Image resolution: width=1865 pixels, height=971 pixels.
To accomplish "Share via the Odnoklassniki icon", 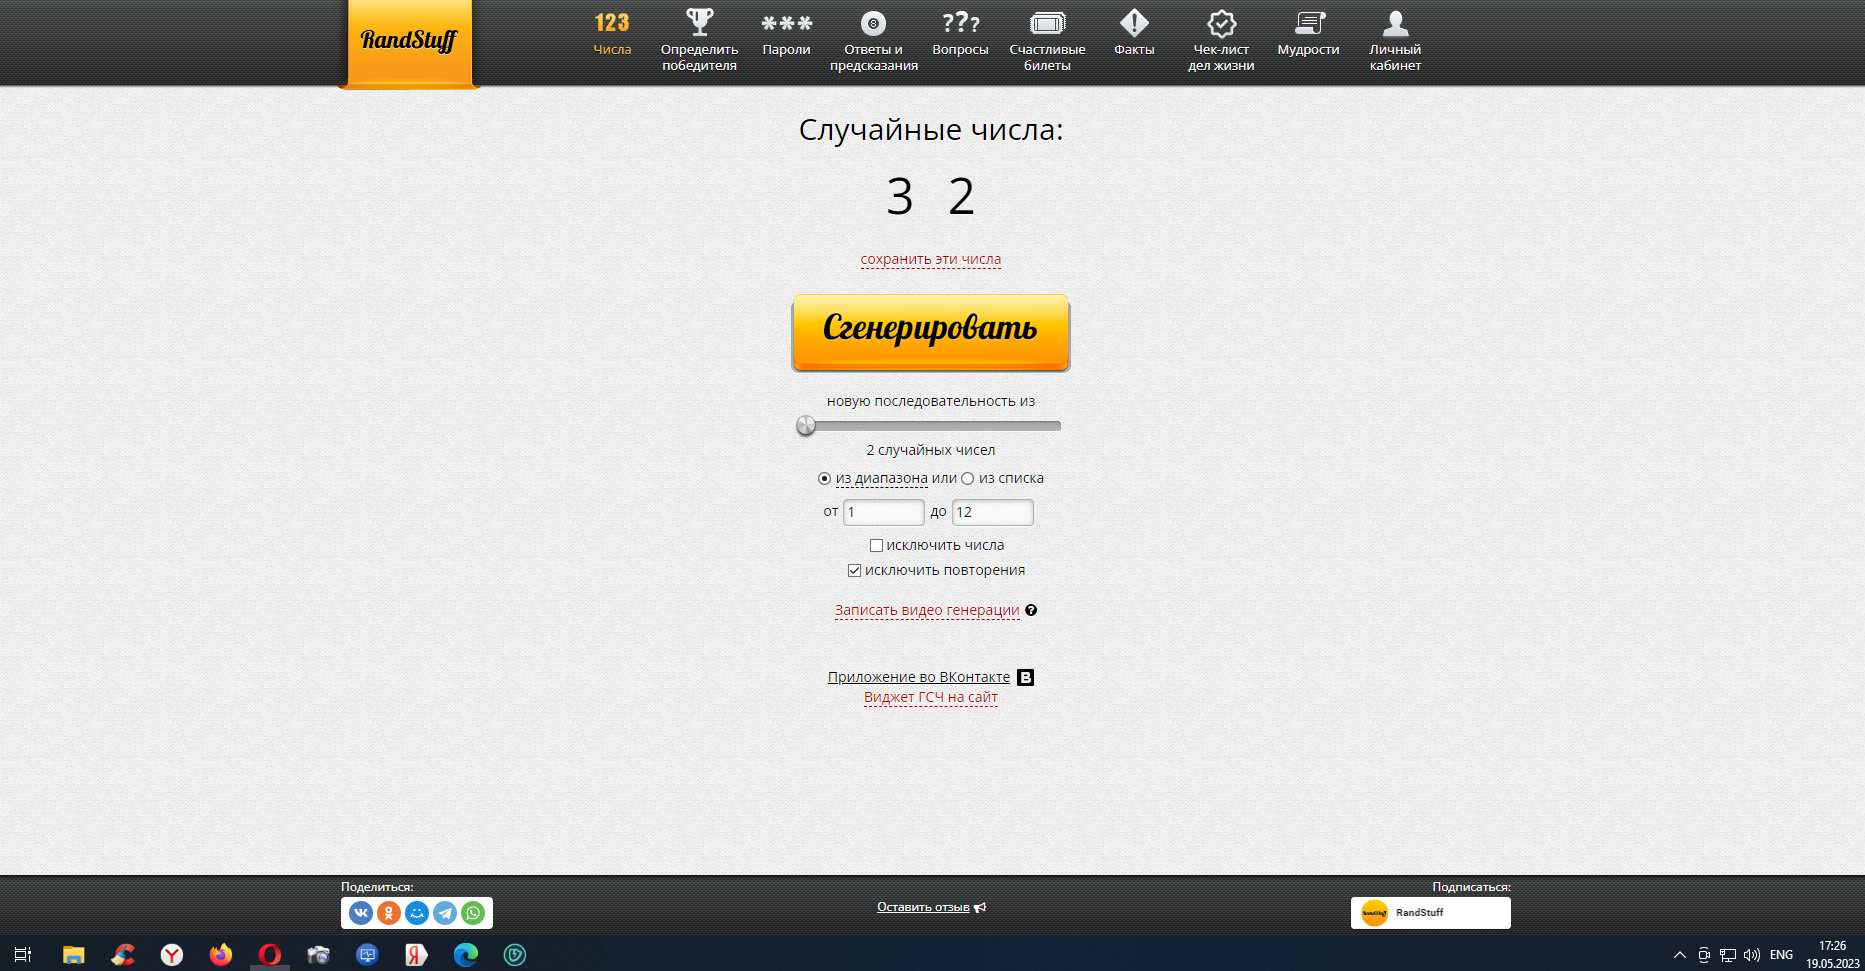I will click(x=389, y=913).
